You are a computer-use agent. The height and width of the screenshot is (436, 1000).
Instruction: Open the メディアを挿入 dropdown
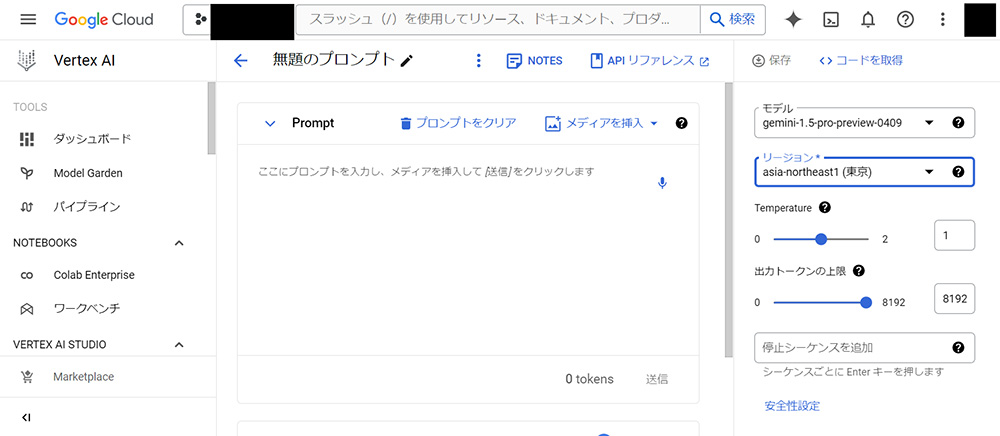click(601, 124)
